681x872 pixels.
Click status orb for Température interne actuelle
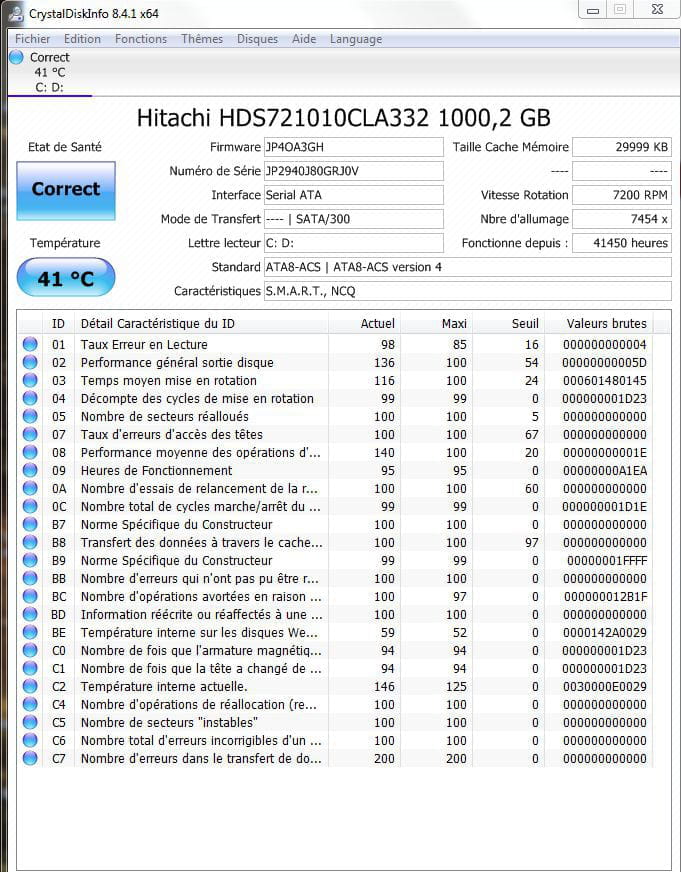[x=30, y=686]
